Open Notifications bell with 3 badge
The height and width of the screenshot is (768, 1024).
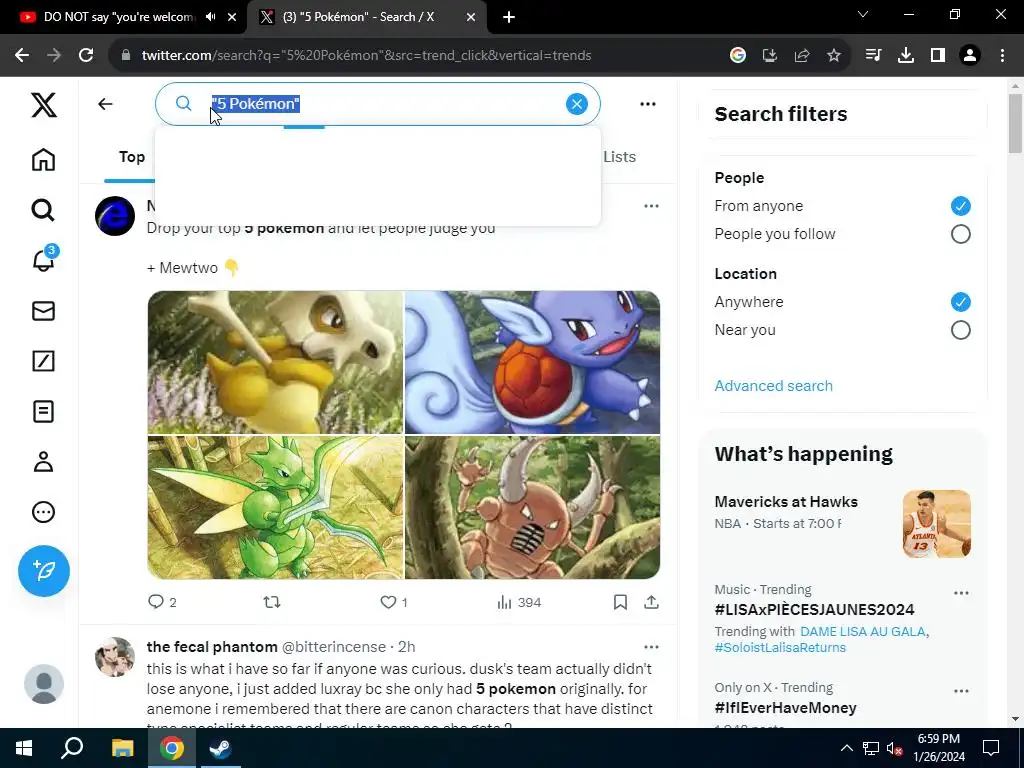(x=44, y=259)
